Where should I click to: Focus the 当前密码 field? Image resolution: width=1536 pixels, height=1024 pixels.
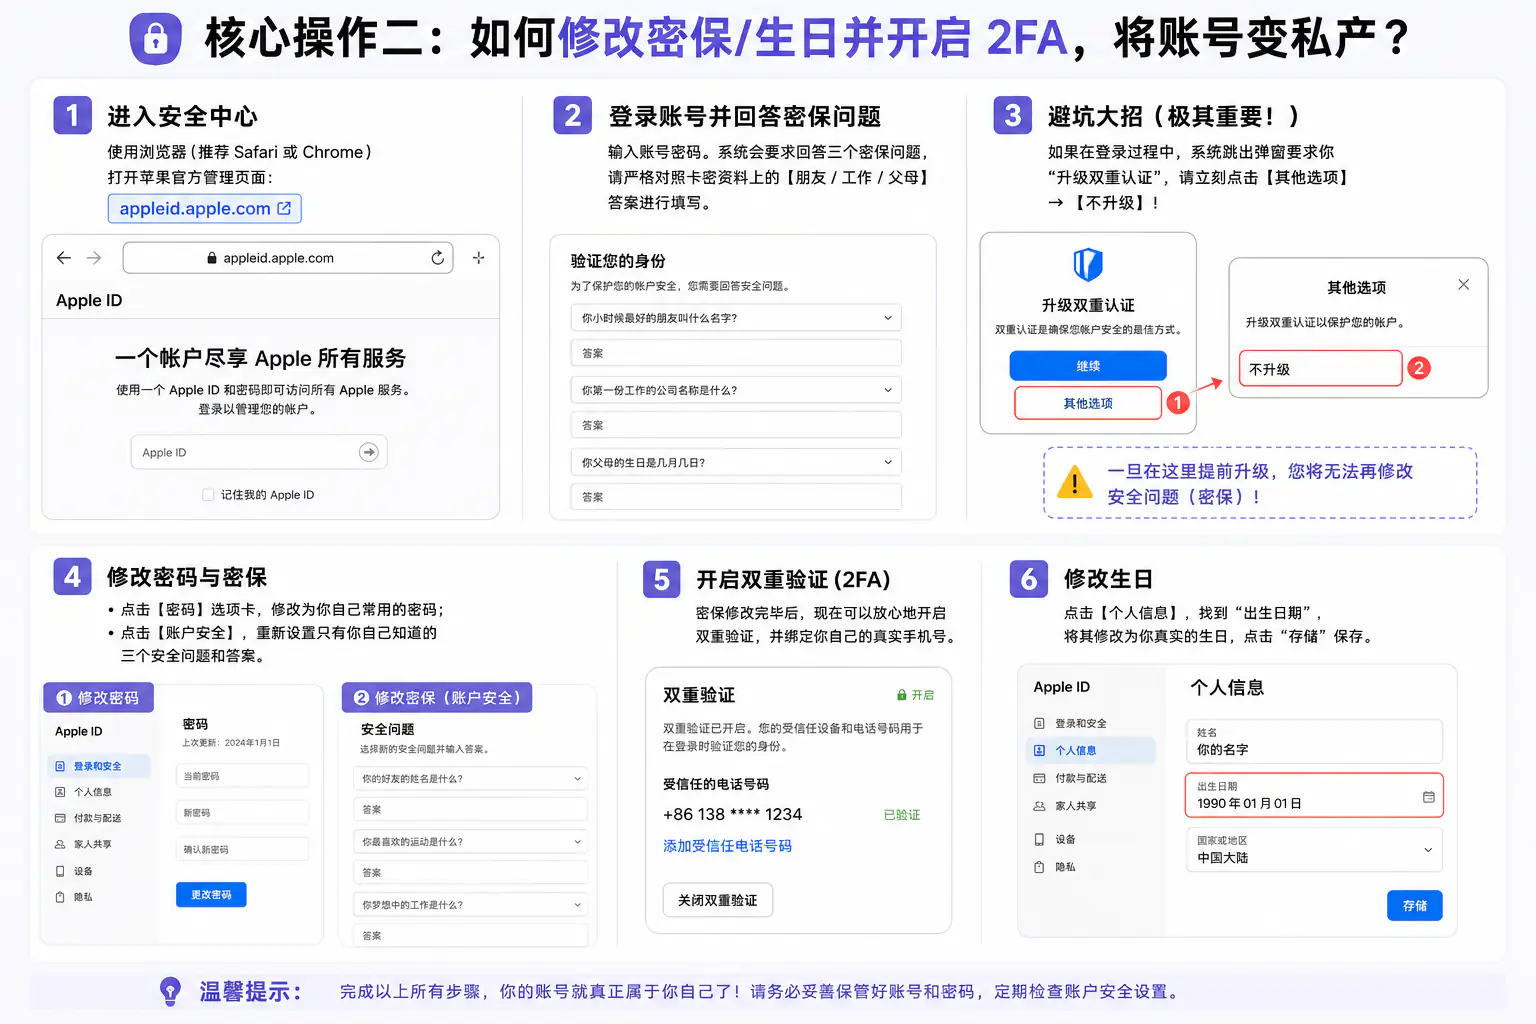click(x=243, y=776)
